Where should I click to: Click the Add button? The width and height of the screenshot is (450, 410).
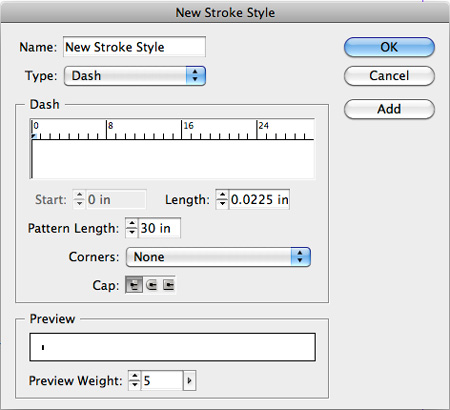tap(389, 109)
